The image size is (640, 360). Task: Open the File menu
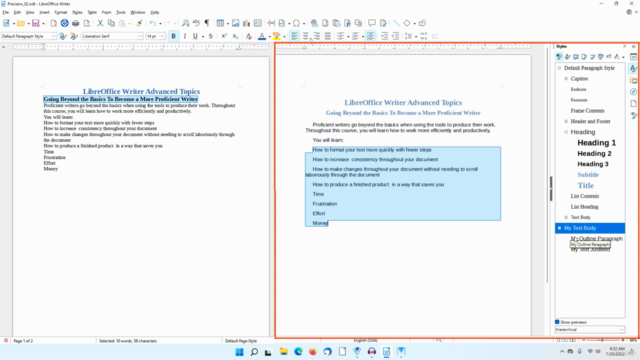pos(6,12)
